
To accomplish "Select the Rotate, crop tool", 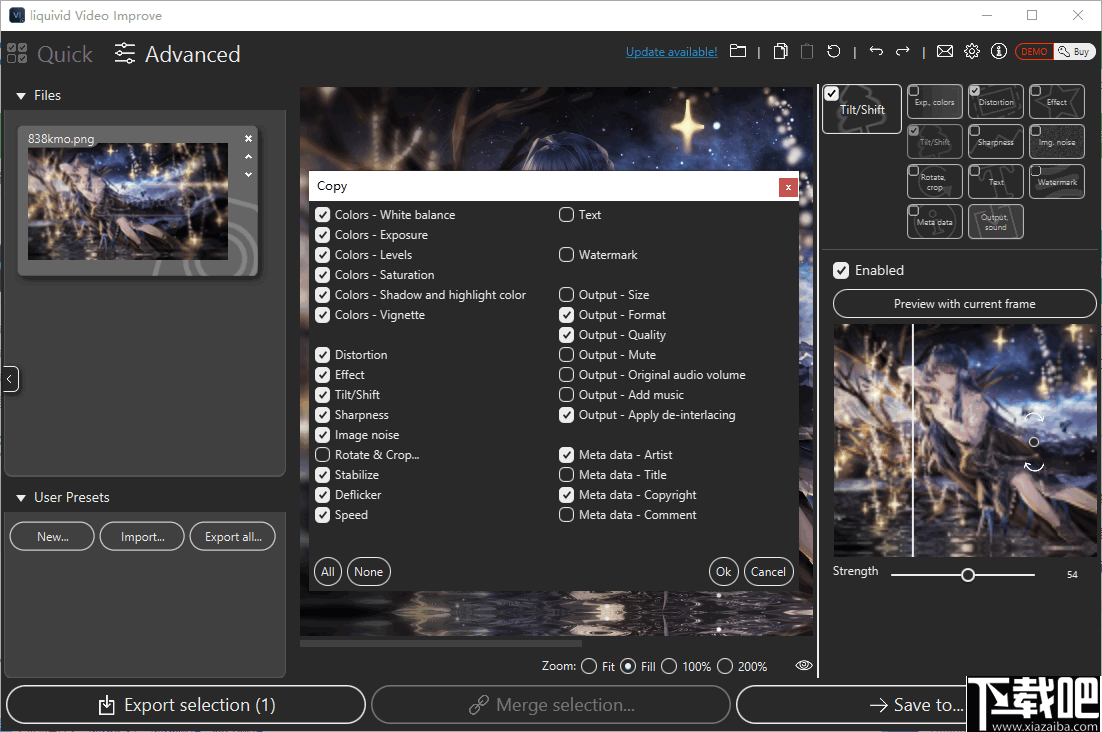I will [934, 181].
